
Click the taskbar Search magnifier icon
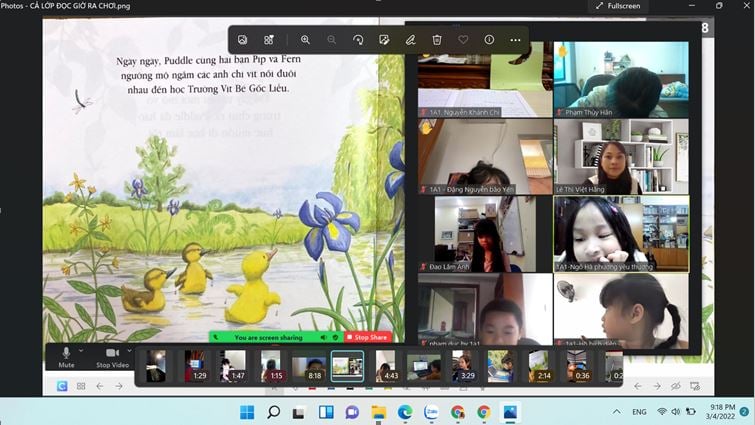point(273,412)
